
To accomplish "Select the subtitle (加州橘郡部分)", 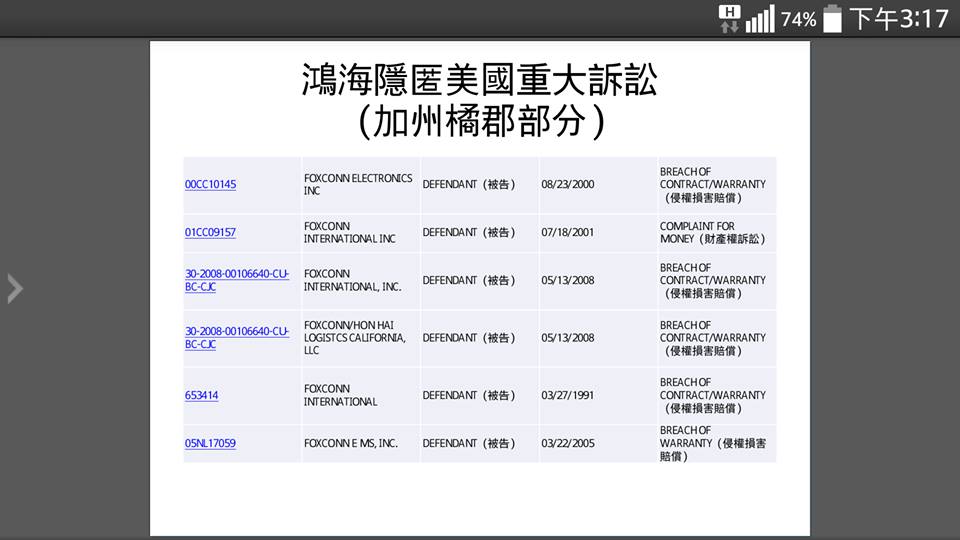I will 481,121.
